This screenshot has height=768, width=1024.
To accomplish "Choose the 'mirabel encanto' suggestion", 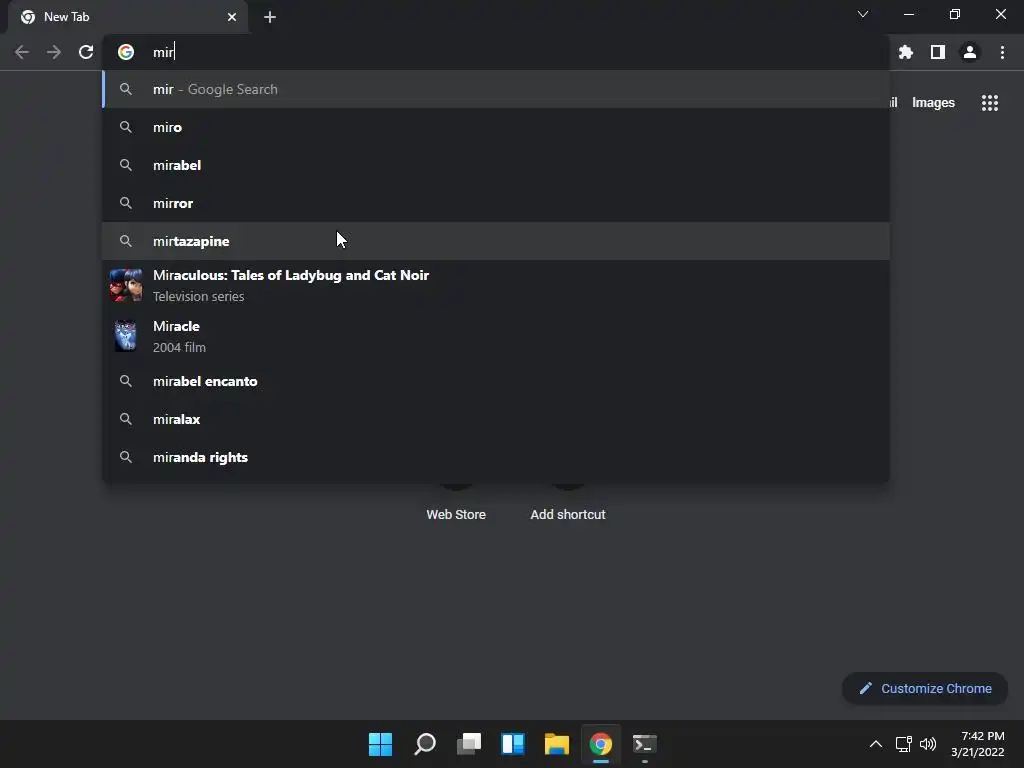I will pyautogui.click(x=496, y=381).
